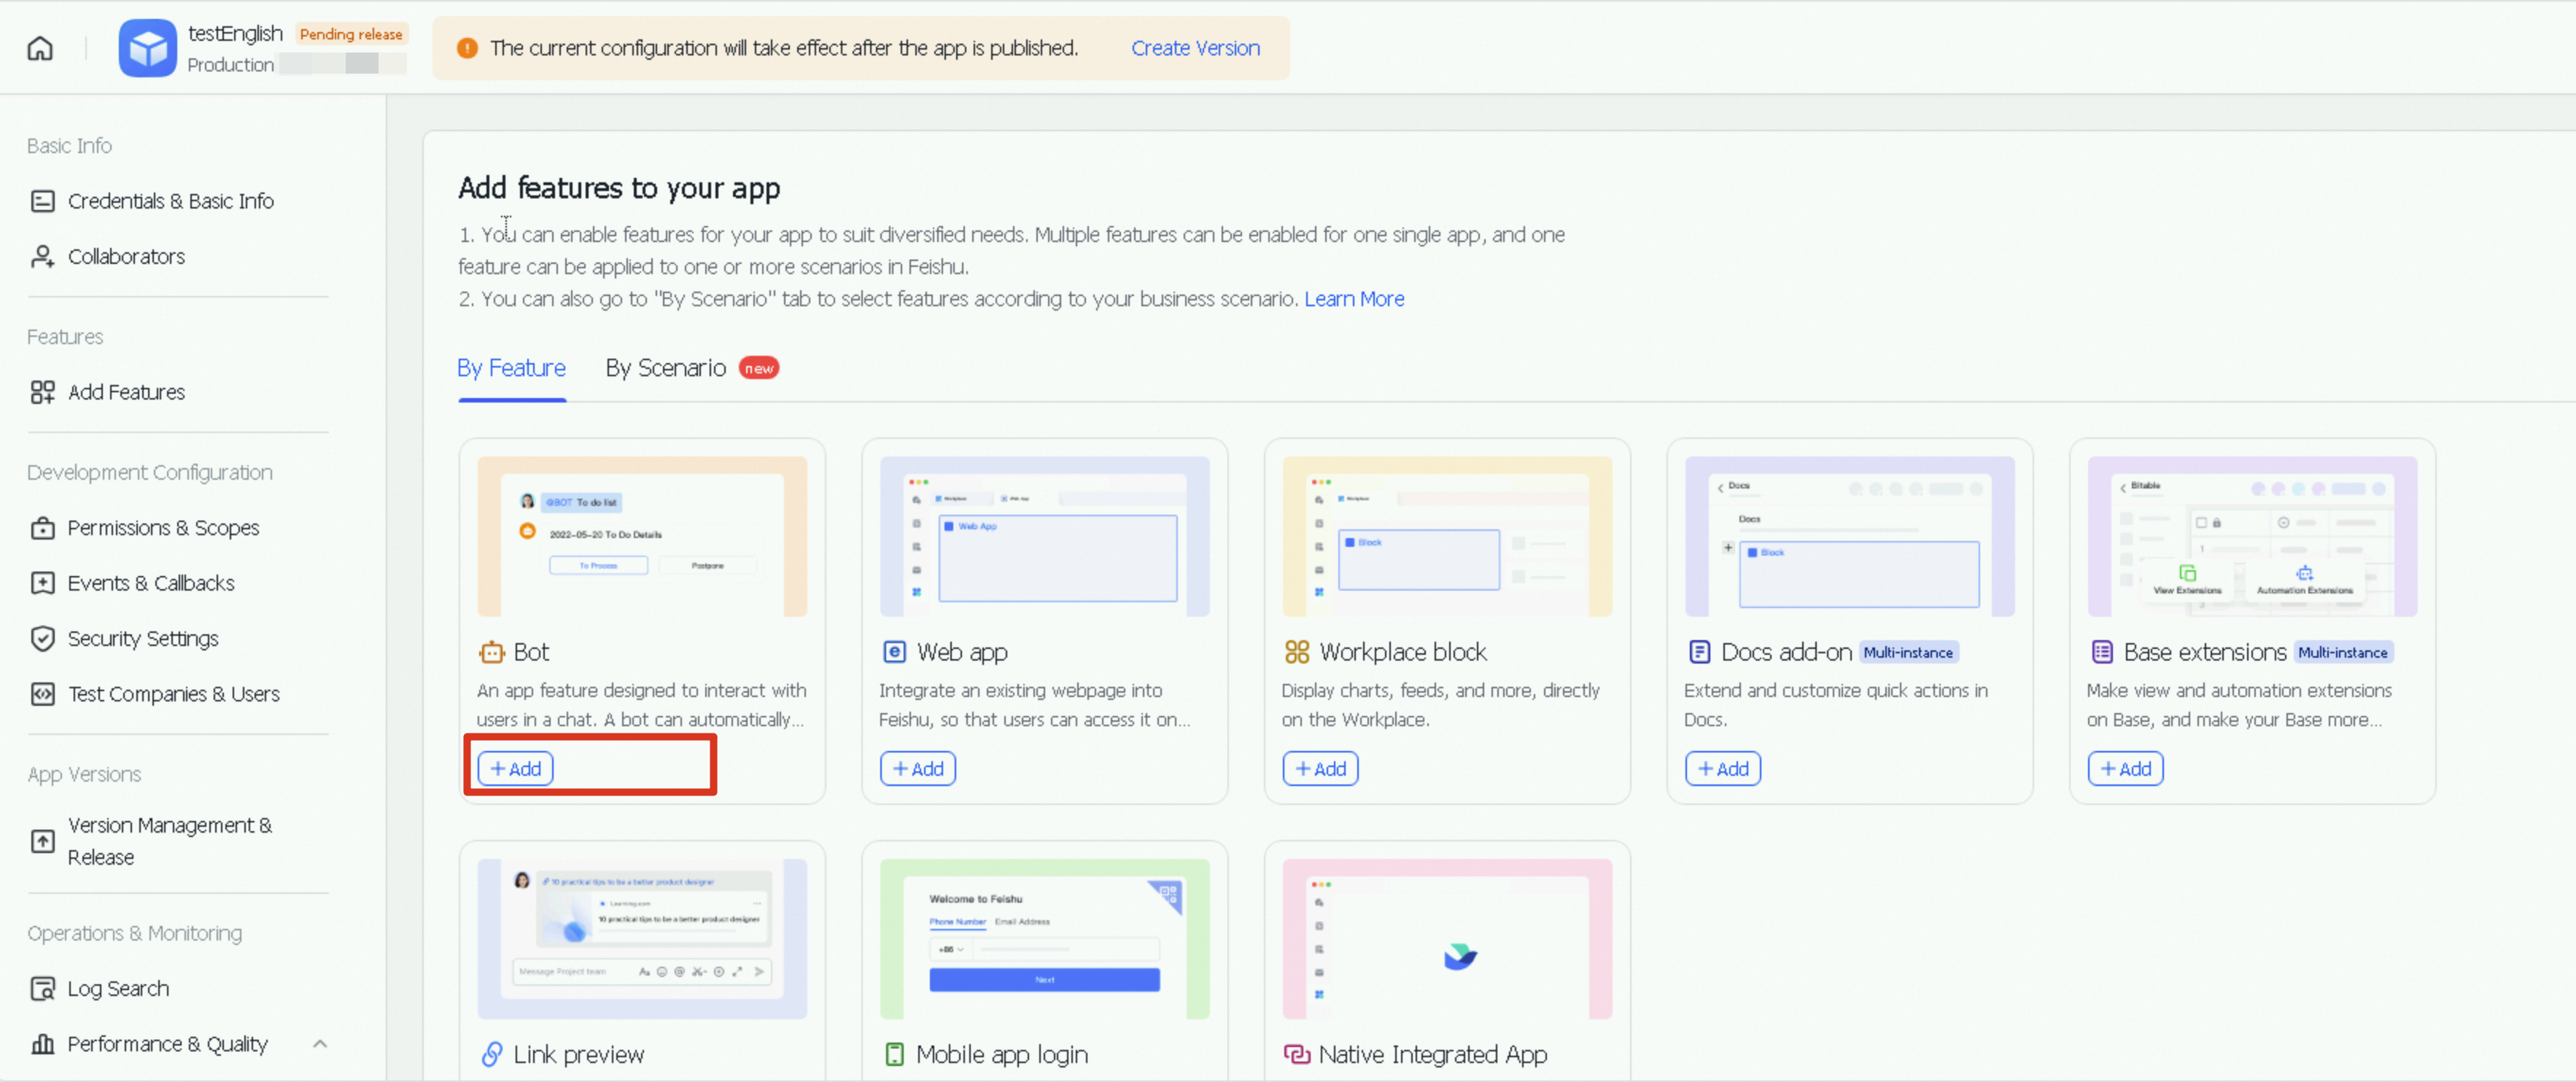Click the Multi-instance tag on Docs add-on
The height and width of the screenshot is (1082, 2576).
click(1908, 653)
